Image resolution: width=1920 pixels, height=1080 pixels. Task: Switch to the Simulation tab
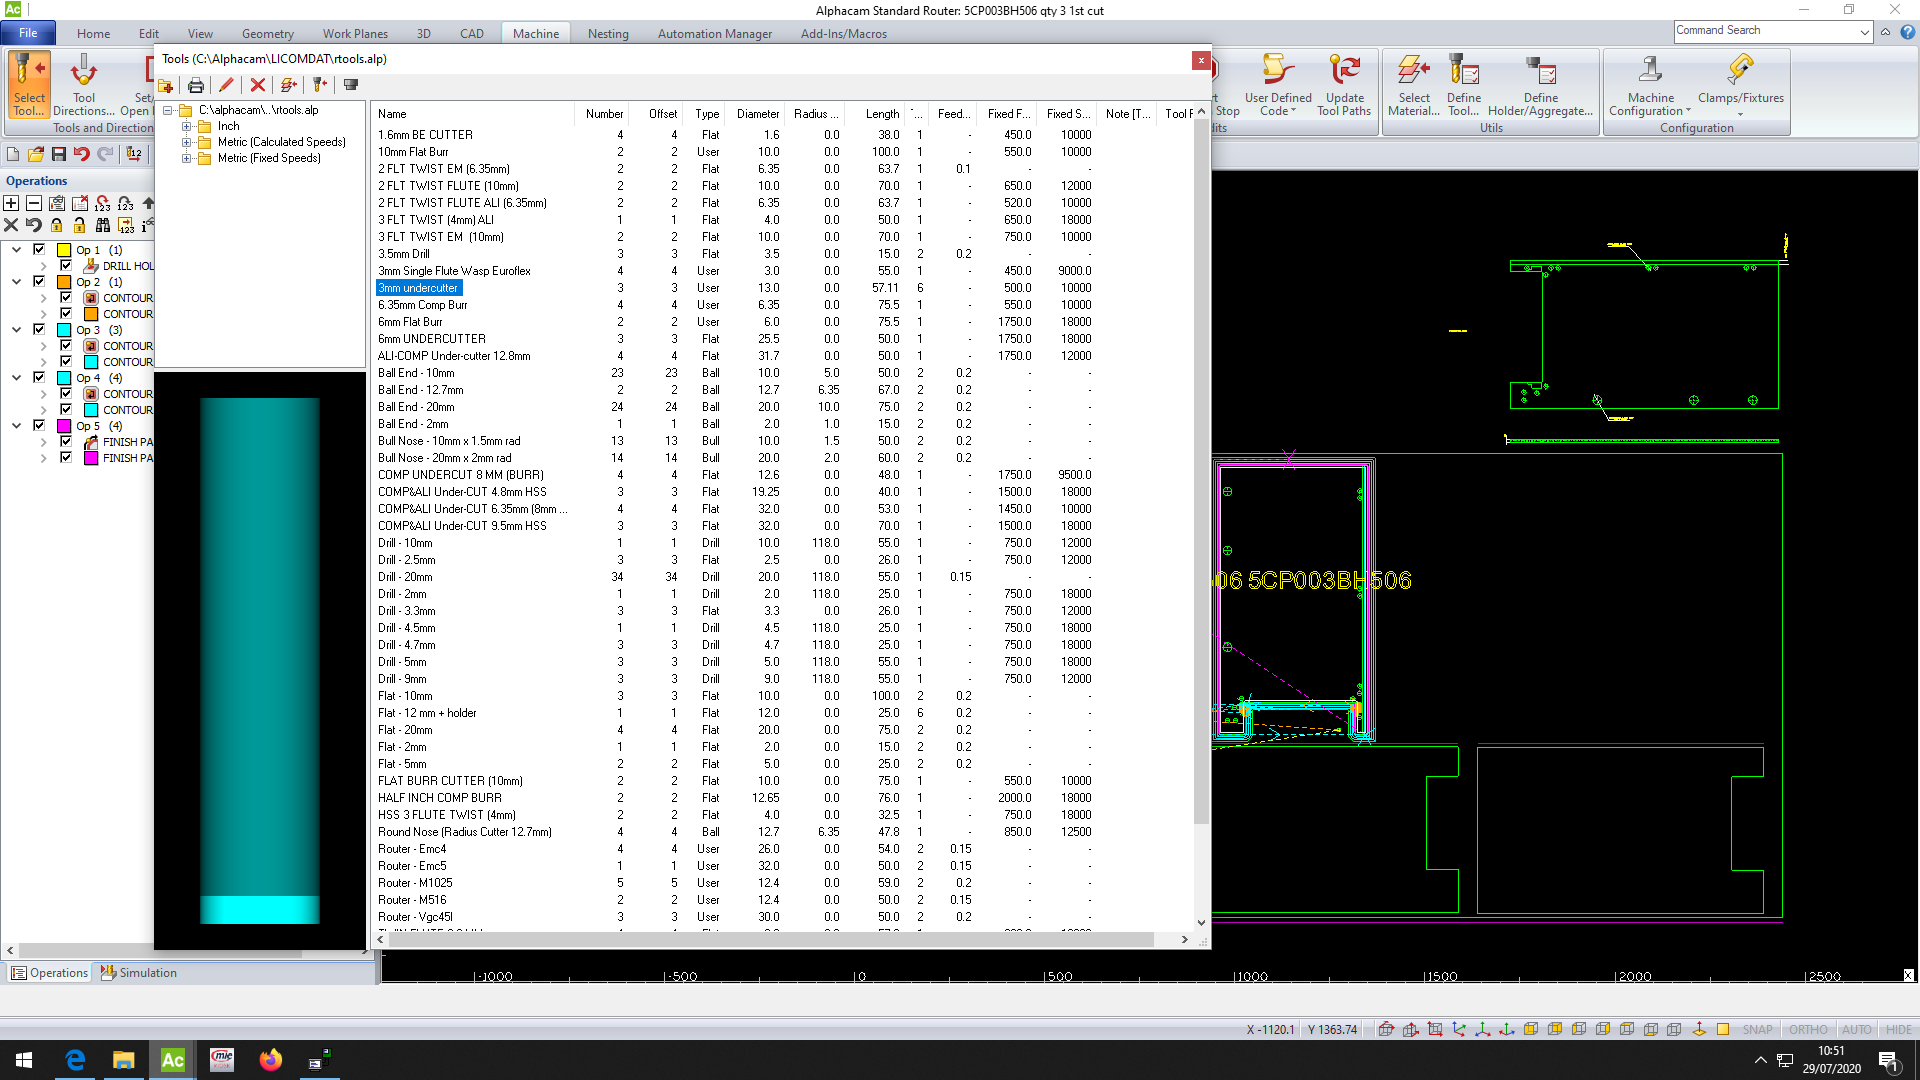tap(139, 972)
